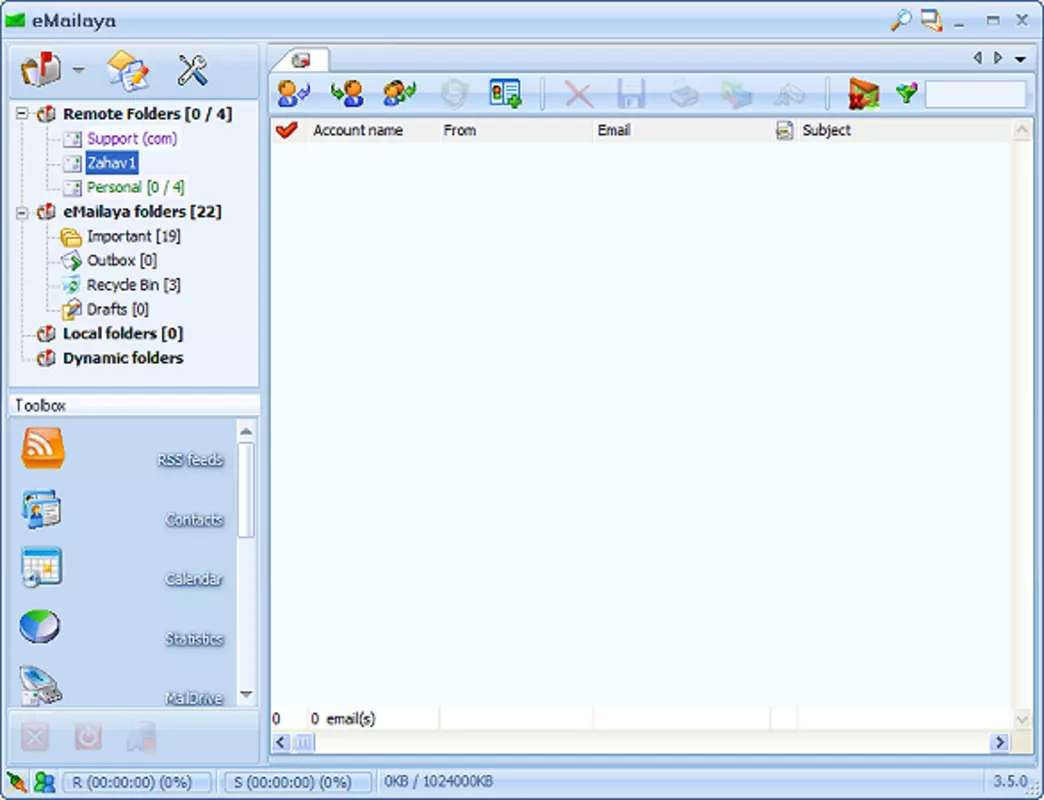Sort by the Account name column header
The image size is (1044, 800).
358,130
